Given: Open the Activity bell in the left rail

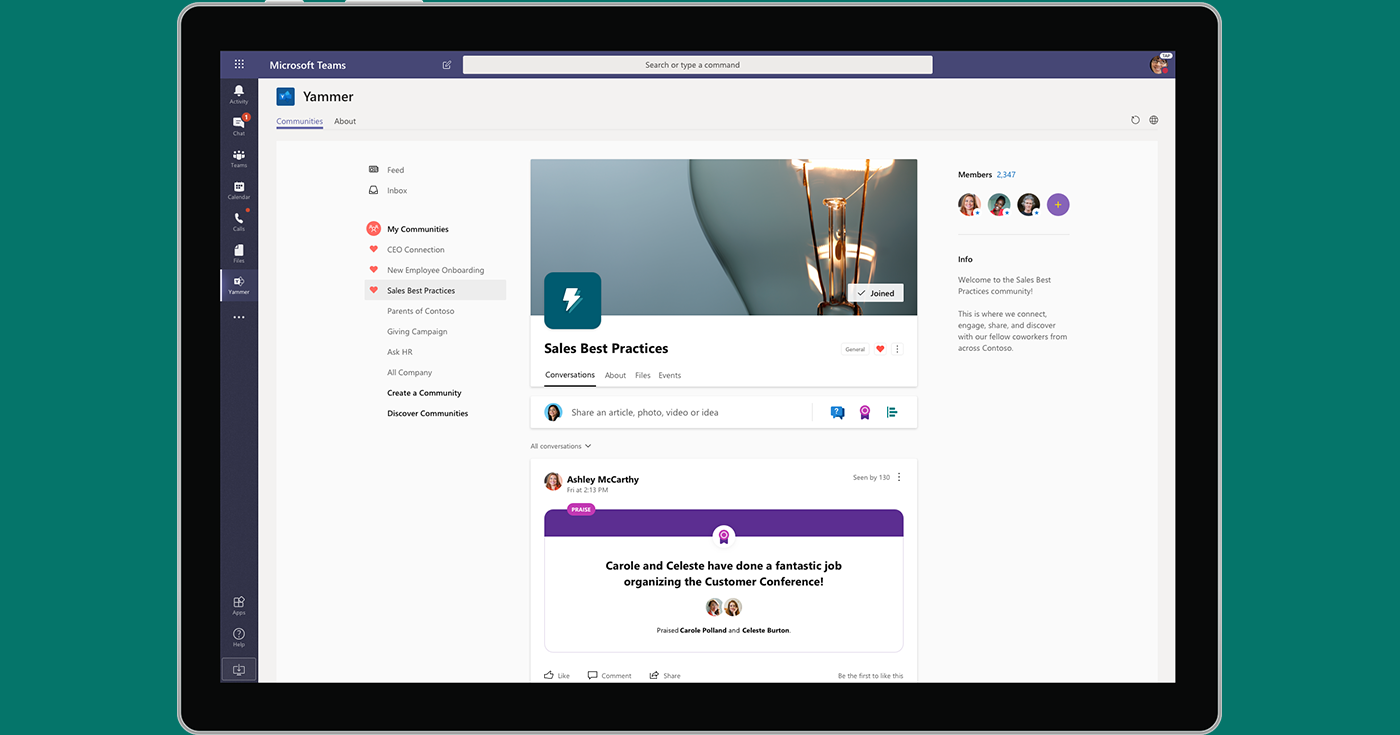Looking at the screenshot, I should 238,92.
